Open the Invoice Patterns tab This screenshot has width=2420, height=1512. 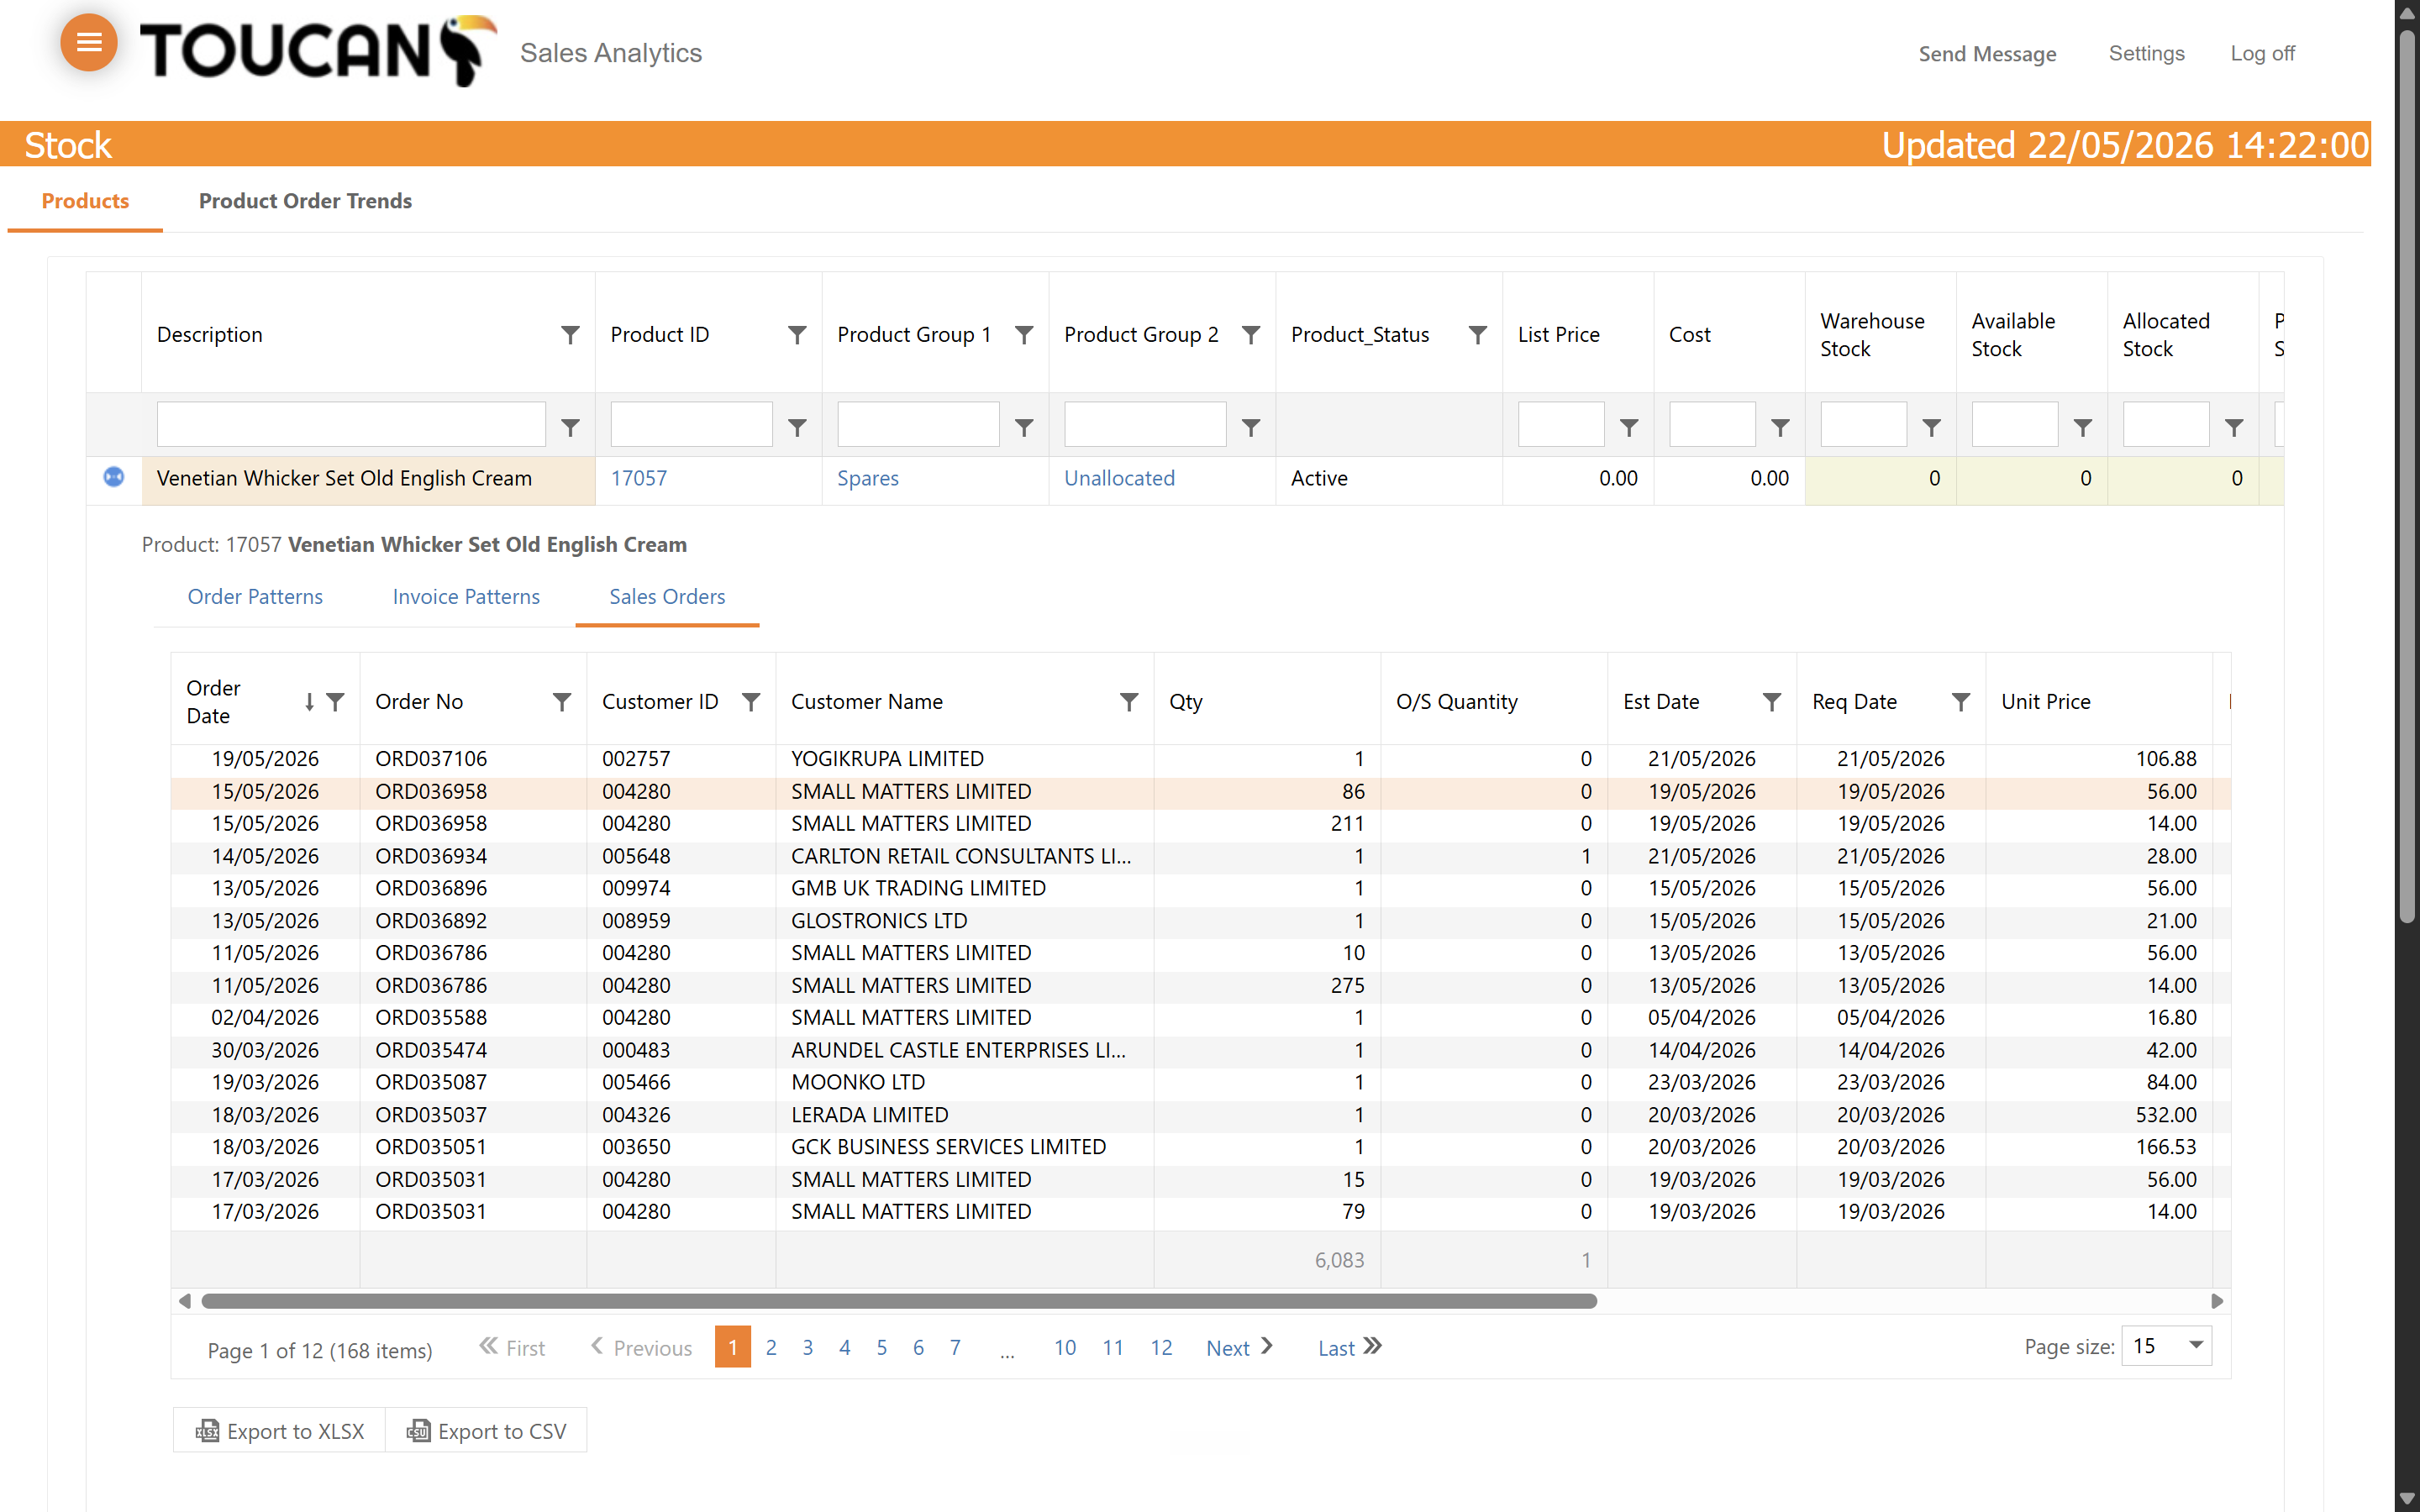tap(466, 597)
